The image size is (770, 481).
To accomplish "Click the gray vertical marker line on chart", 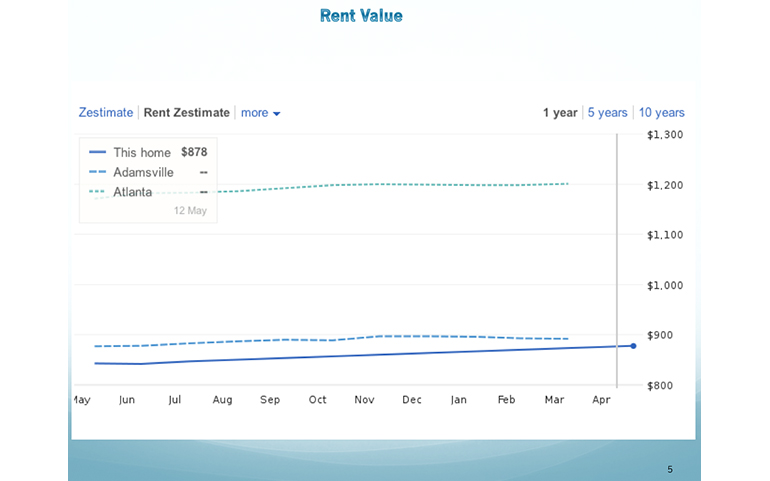I will [617, 260].
